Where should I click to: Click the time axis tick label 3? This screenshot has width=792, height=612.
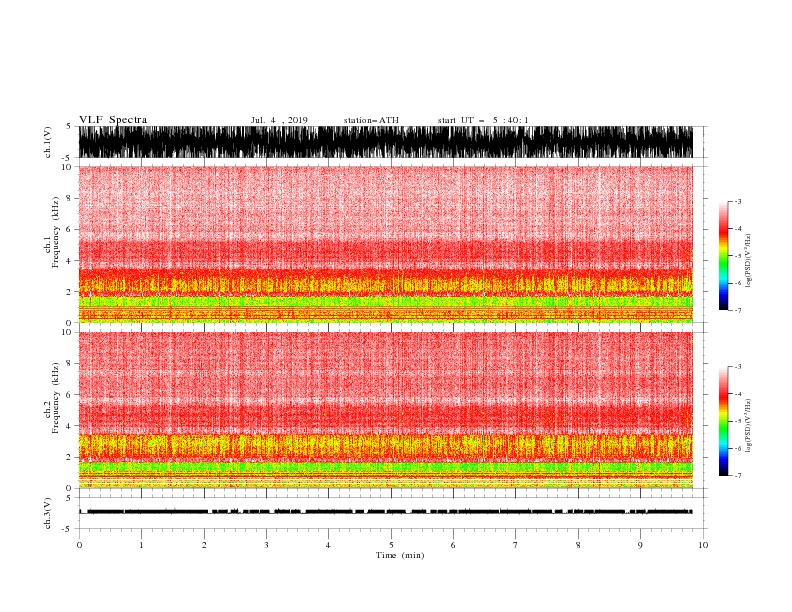click(x=266, y=545)
